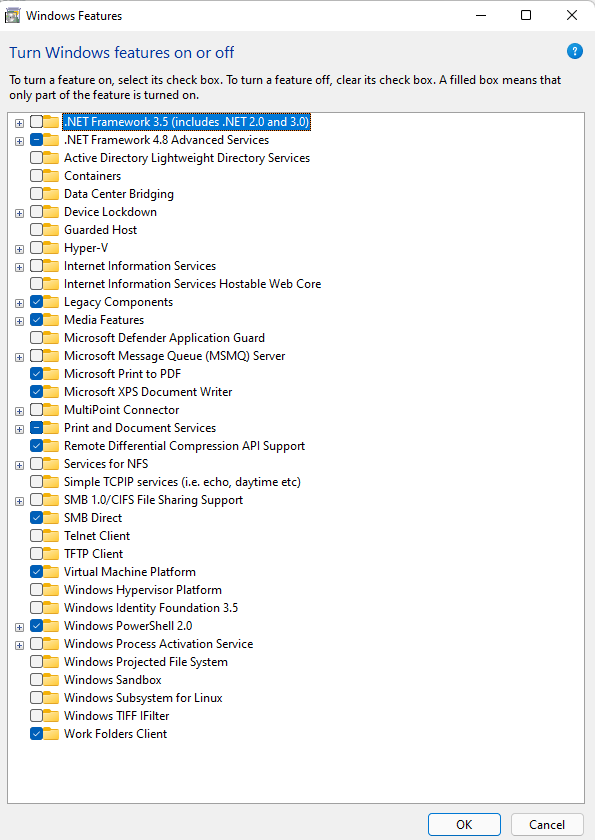Screen dimensions: 595x840
Task: Expand the Media Features node
Action: click(x=19, y=321)
